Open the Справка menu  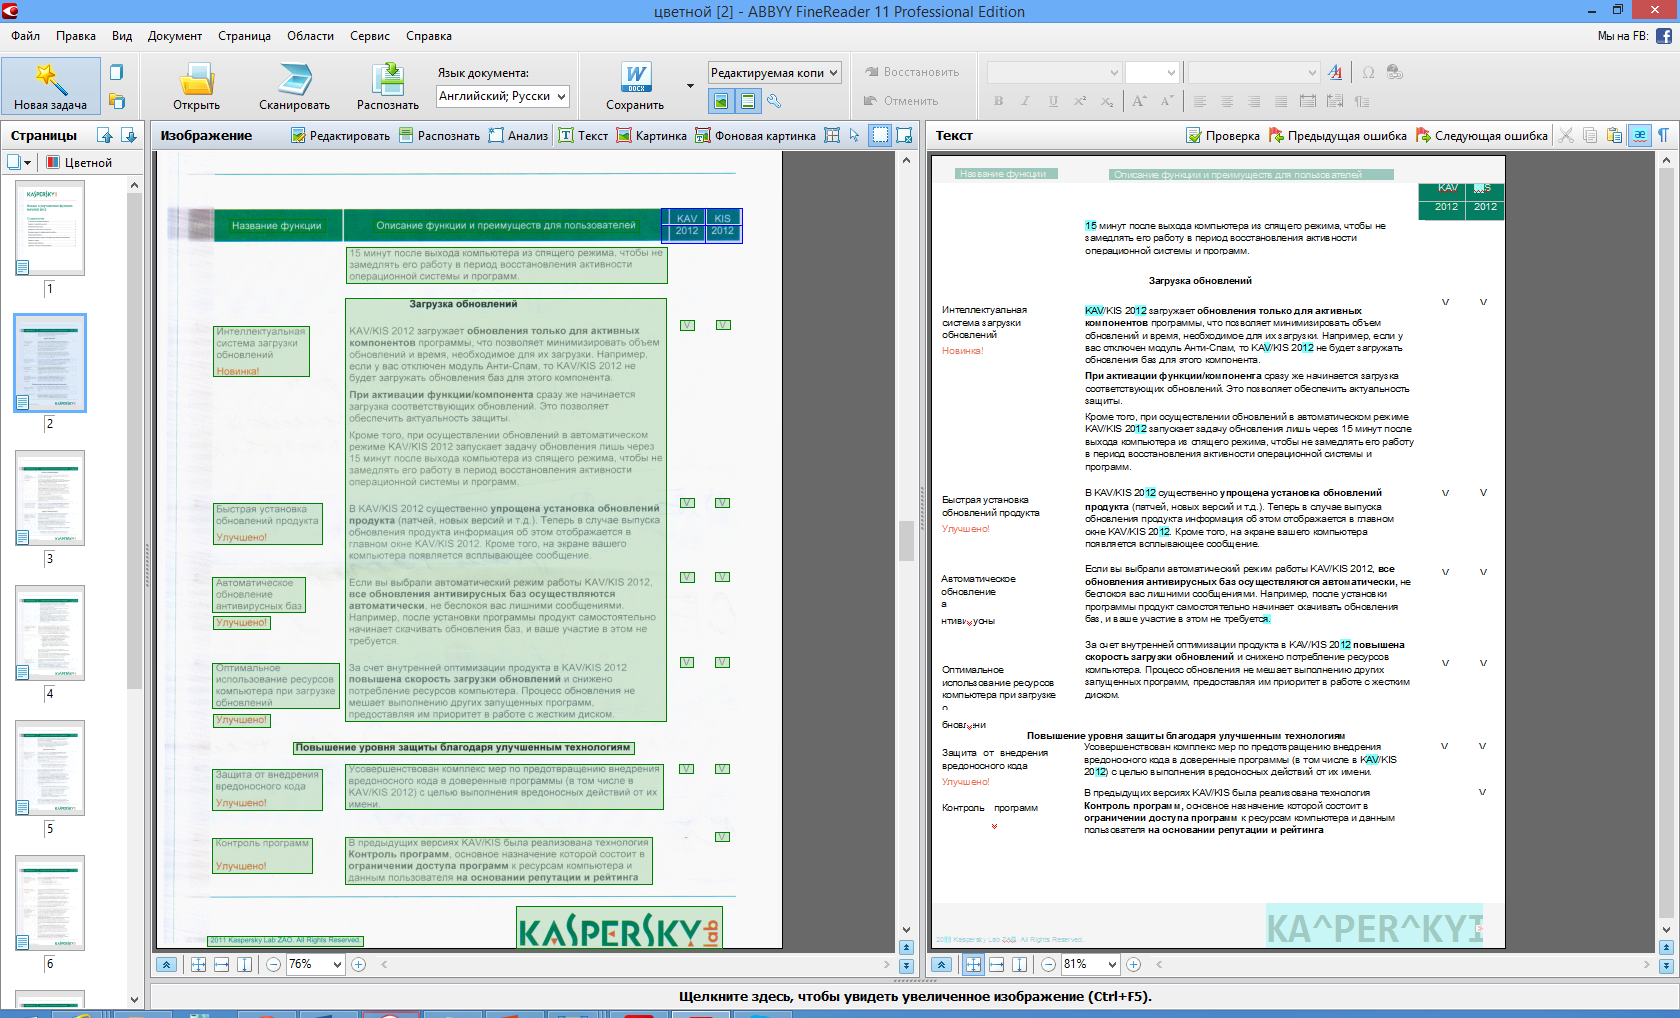click(x=429, y=36)
